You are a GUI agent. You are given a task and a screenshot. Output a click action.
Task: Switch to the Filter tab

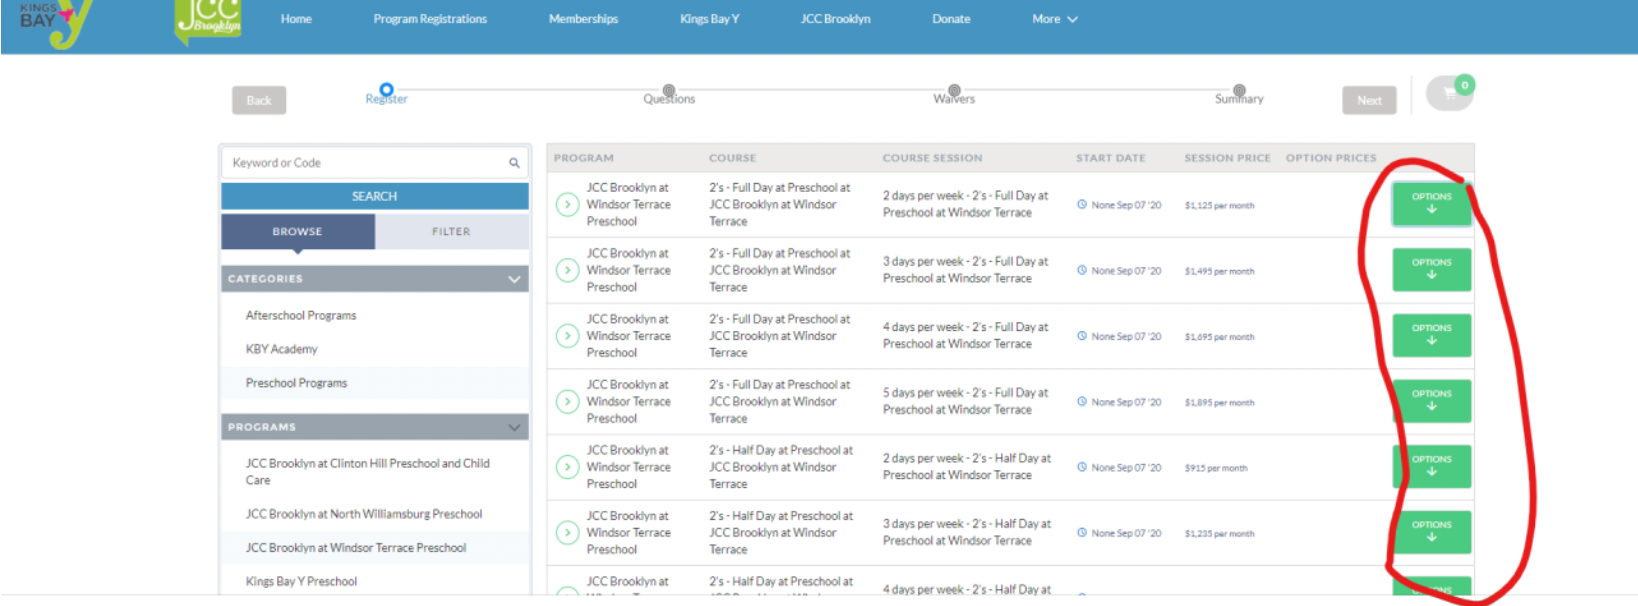tap(451, 232)
